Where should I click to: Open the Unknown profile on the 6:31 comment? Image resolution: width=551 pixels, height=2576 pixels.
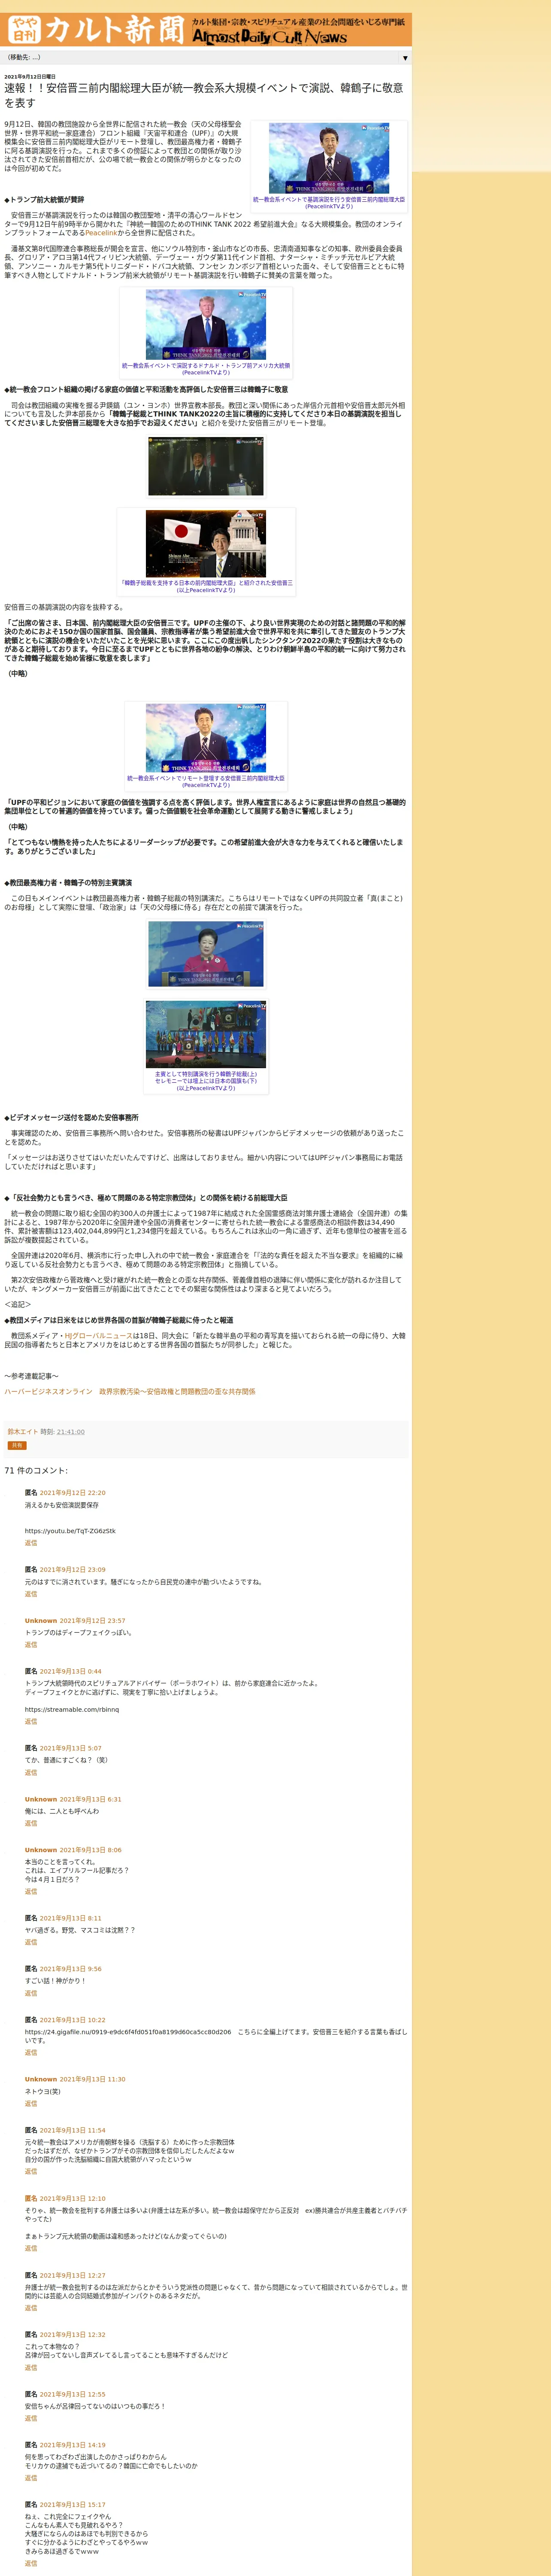pos(41,1799)
